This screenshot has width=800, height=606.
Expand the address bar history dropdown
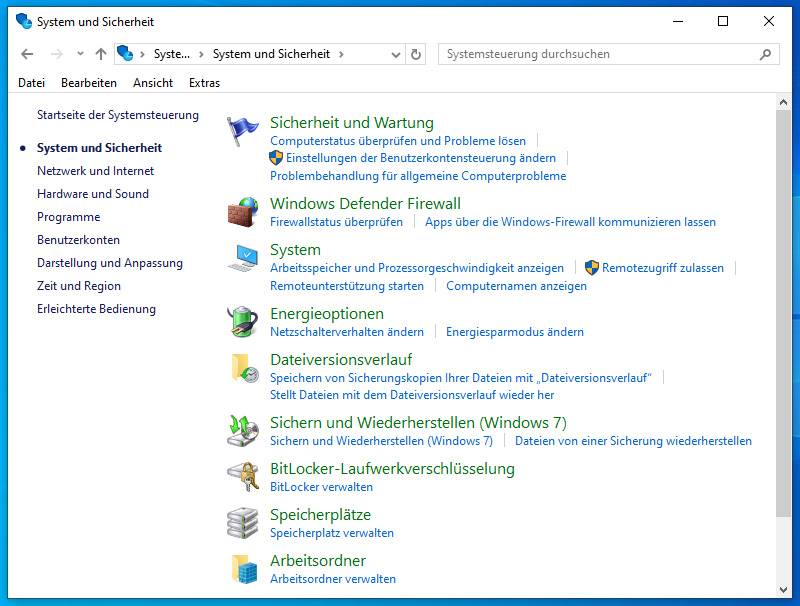396,54
